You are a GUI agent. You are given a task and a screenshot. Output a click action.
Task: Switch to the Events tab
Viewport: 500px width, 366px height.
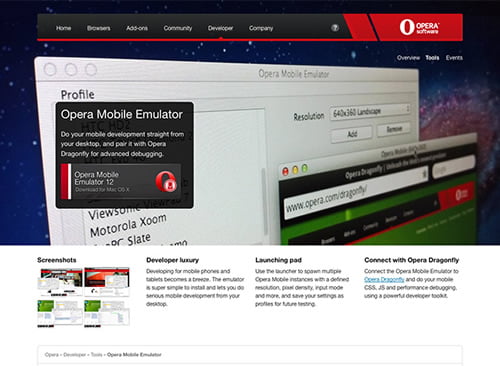click(454, 58)
